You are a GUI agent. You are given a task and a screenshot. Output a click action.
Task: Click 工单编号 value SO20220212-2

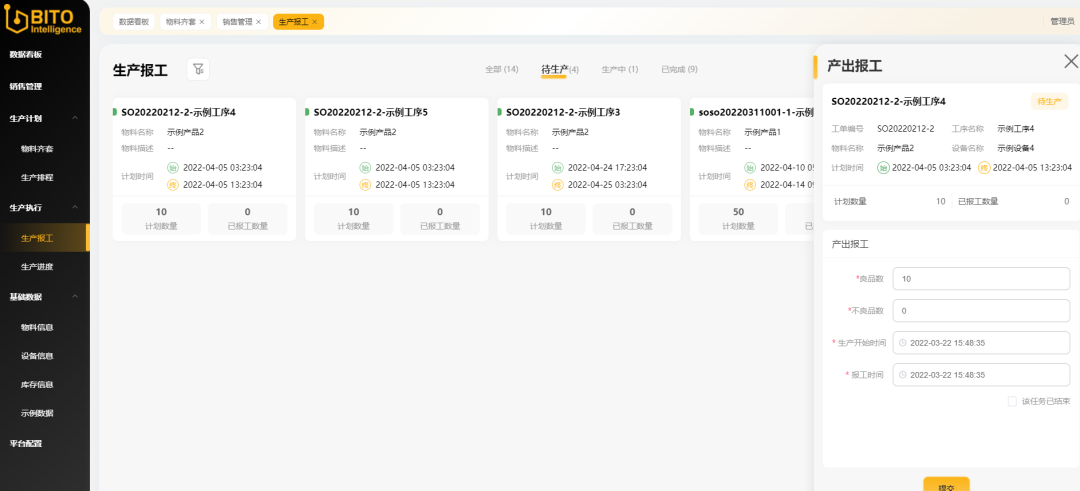pyautogui.click(x=906, y=129)
